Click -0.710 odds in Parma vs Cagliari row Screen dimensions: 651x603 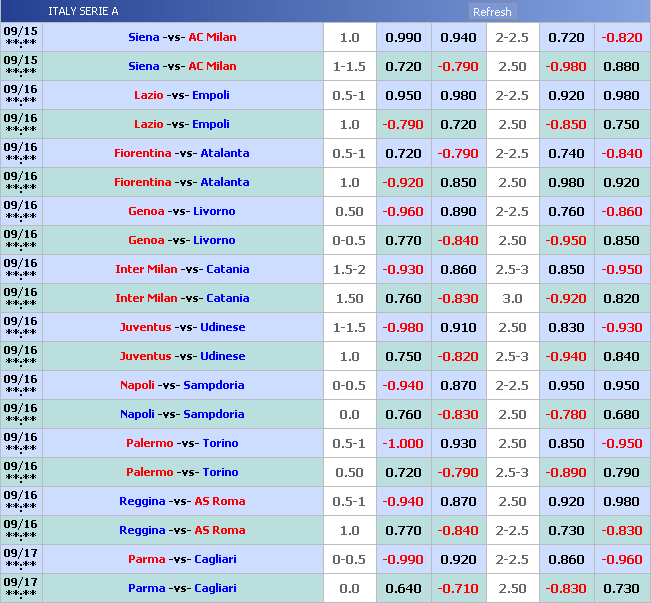(x=459, y=588)
